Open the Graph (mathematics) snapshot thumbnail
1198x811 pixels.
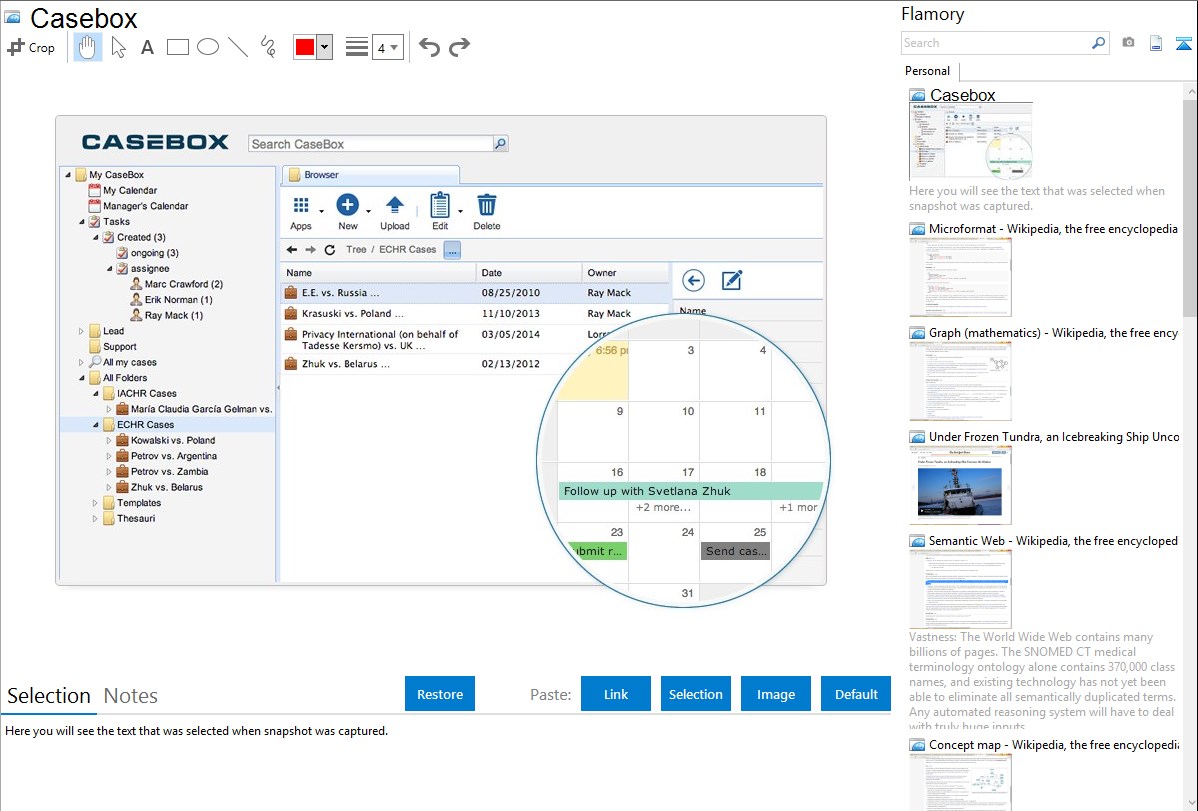960,381
